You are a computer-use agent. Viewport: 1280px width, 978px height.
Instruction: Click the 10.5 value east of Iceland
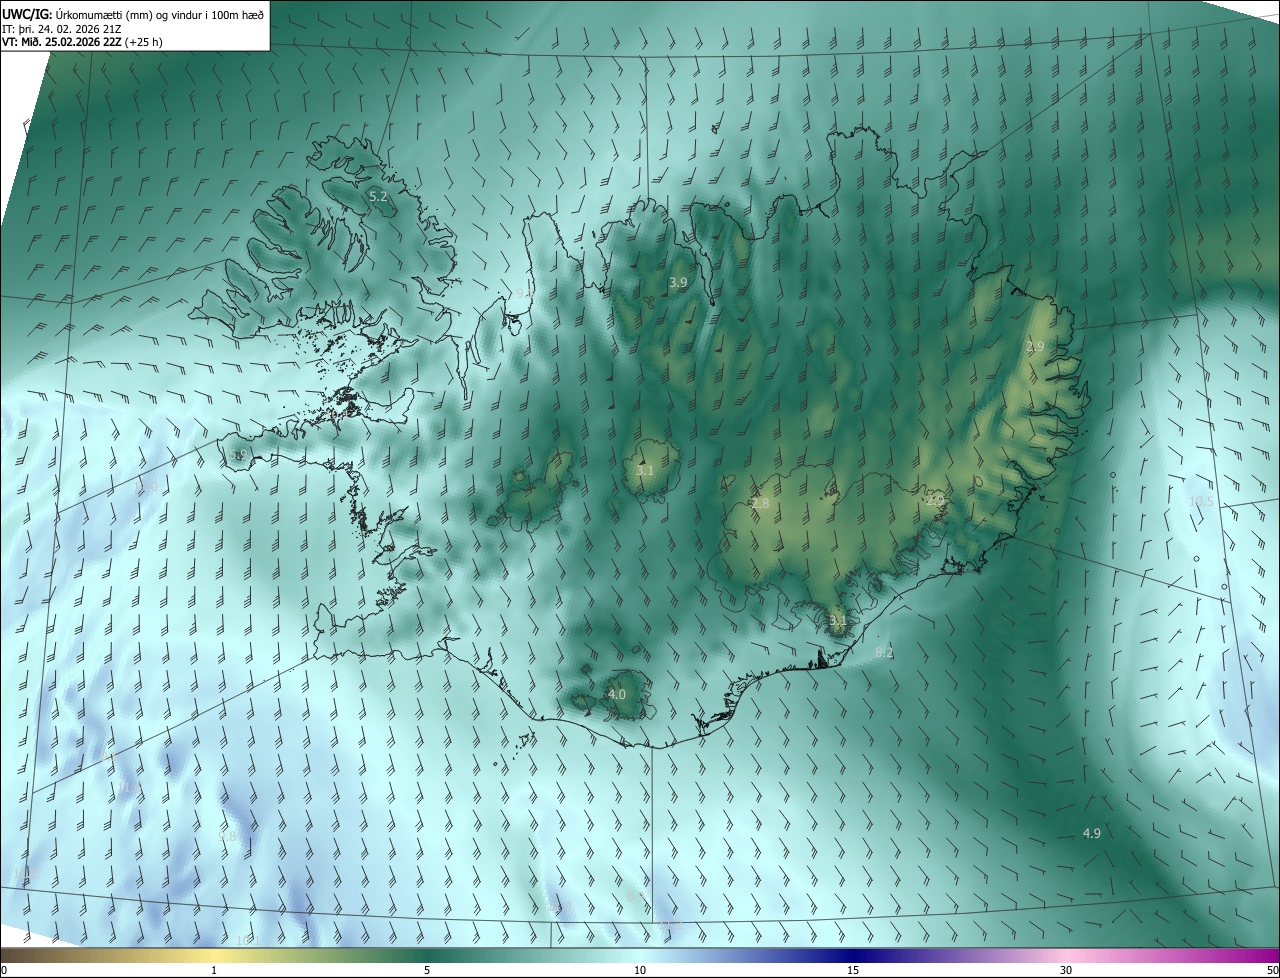[x=1201, y=501]
